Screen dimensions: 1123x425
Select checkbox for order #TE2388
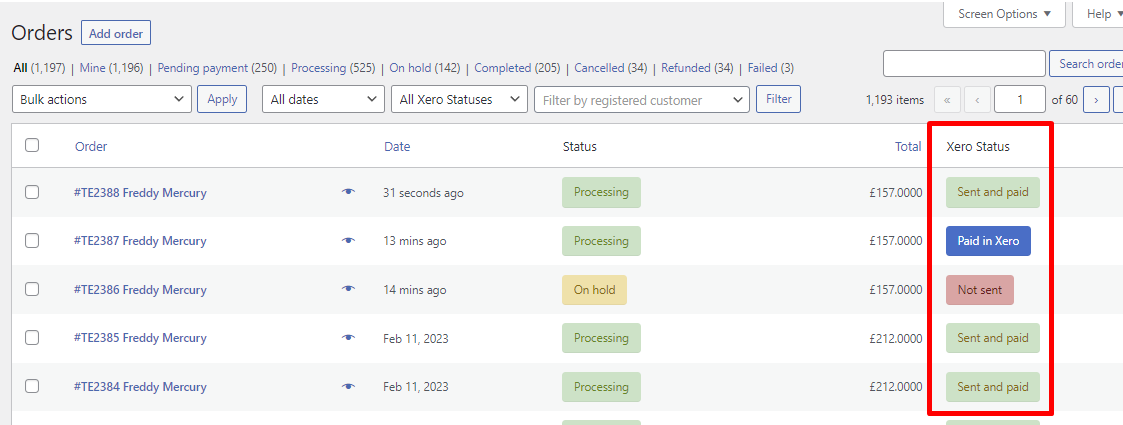pos(32,192)
